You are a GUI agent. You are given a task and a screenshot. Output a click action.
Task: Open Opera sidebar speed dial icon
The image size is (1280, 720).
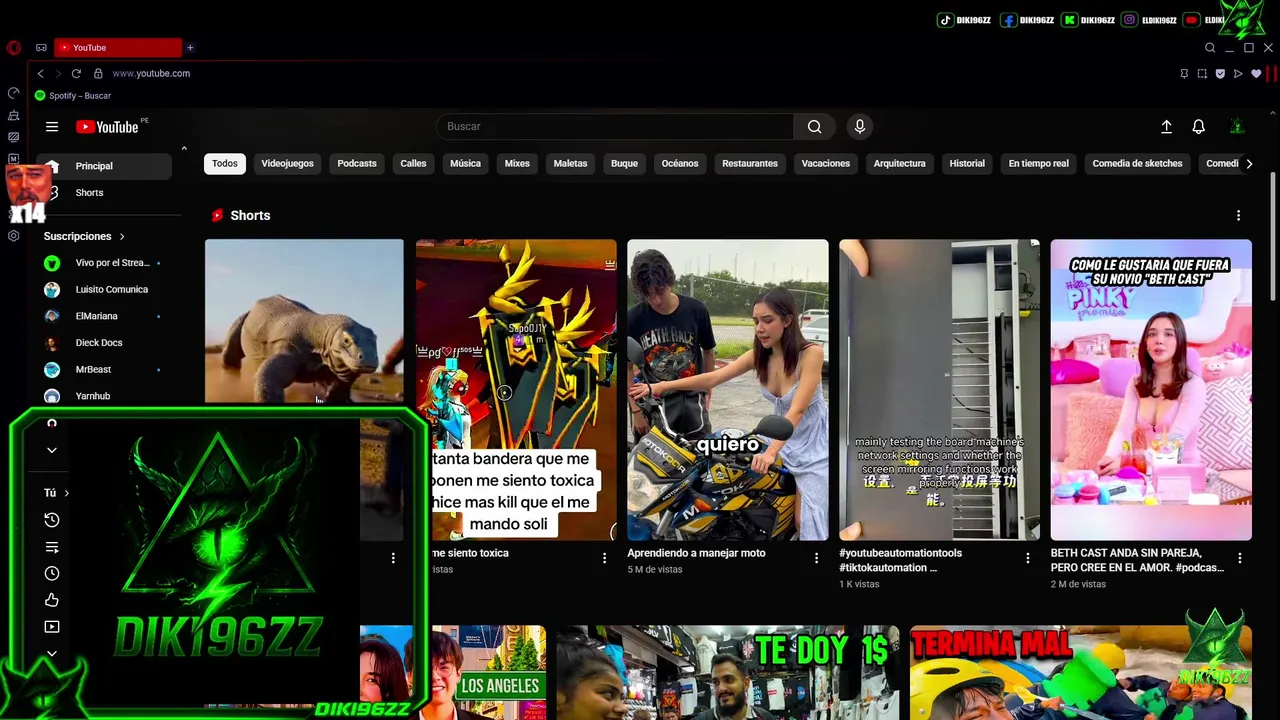click(x=13, y=93)
